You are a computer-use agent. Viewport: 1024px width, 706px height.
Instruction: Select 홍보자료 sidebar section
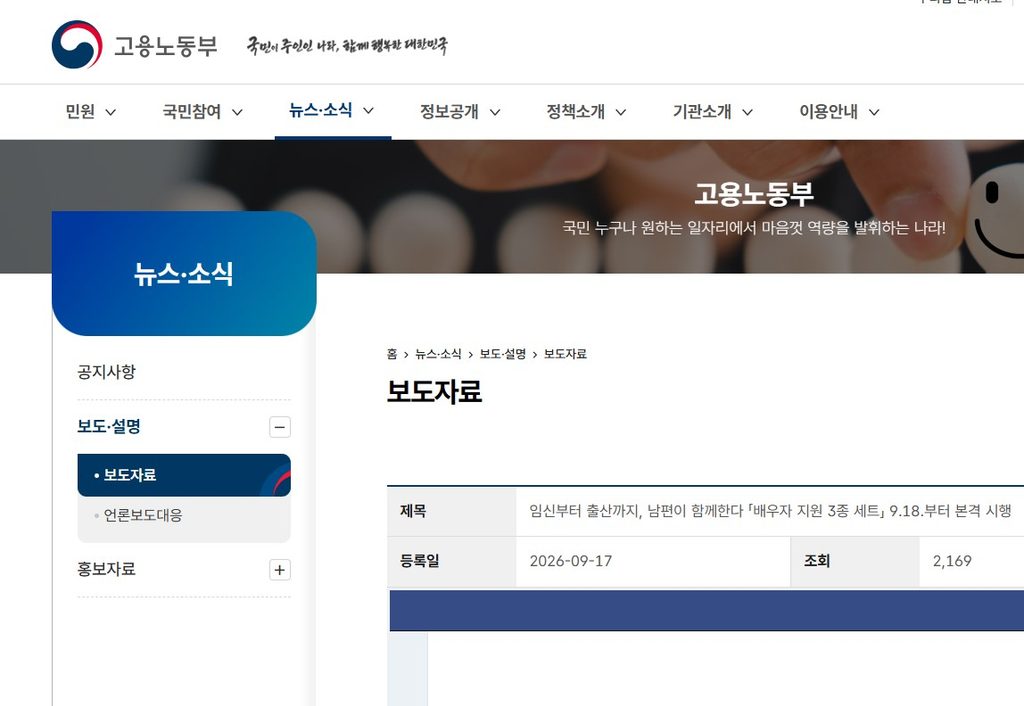(106, 570)
